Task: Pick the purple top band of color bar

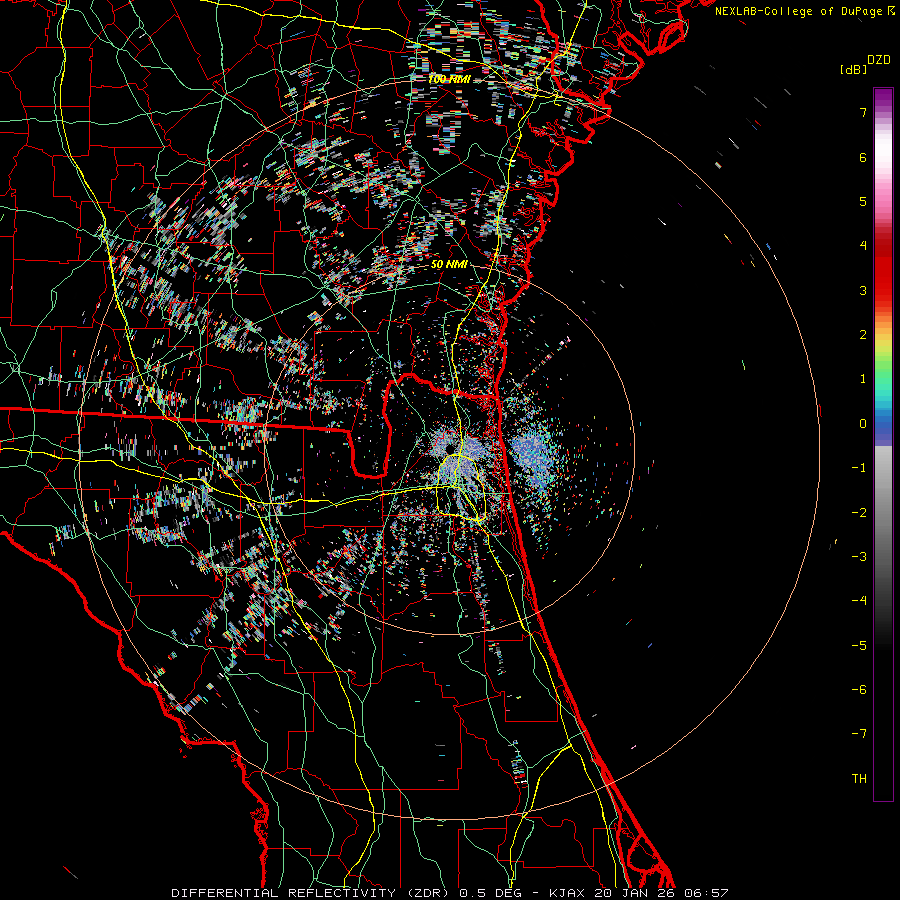Action: (883, 96)
